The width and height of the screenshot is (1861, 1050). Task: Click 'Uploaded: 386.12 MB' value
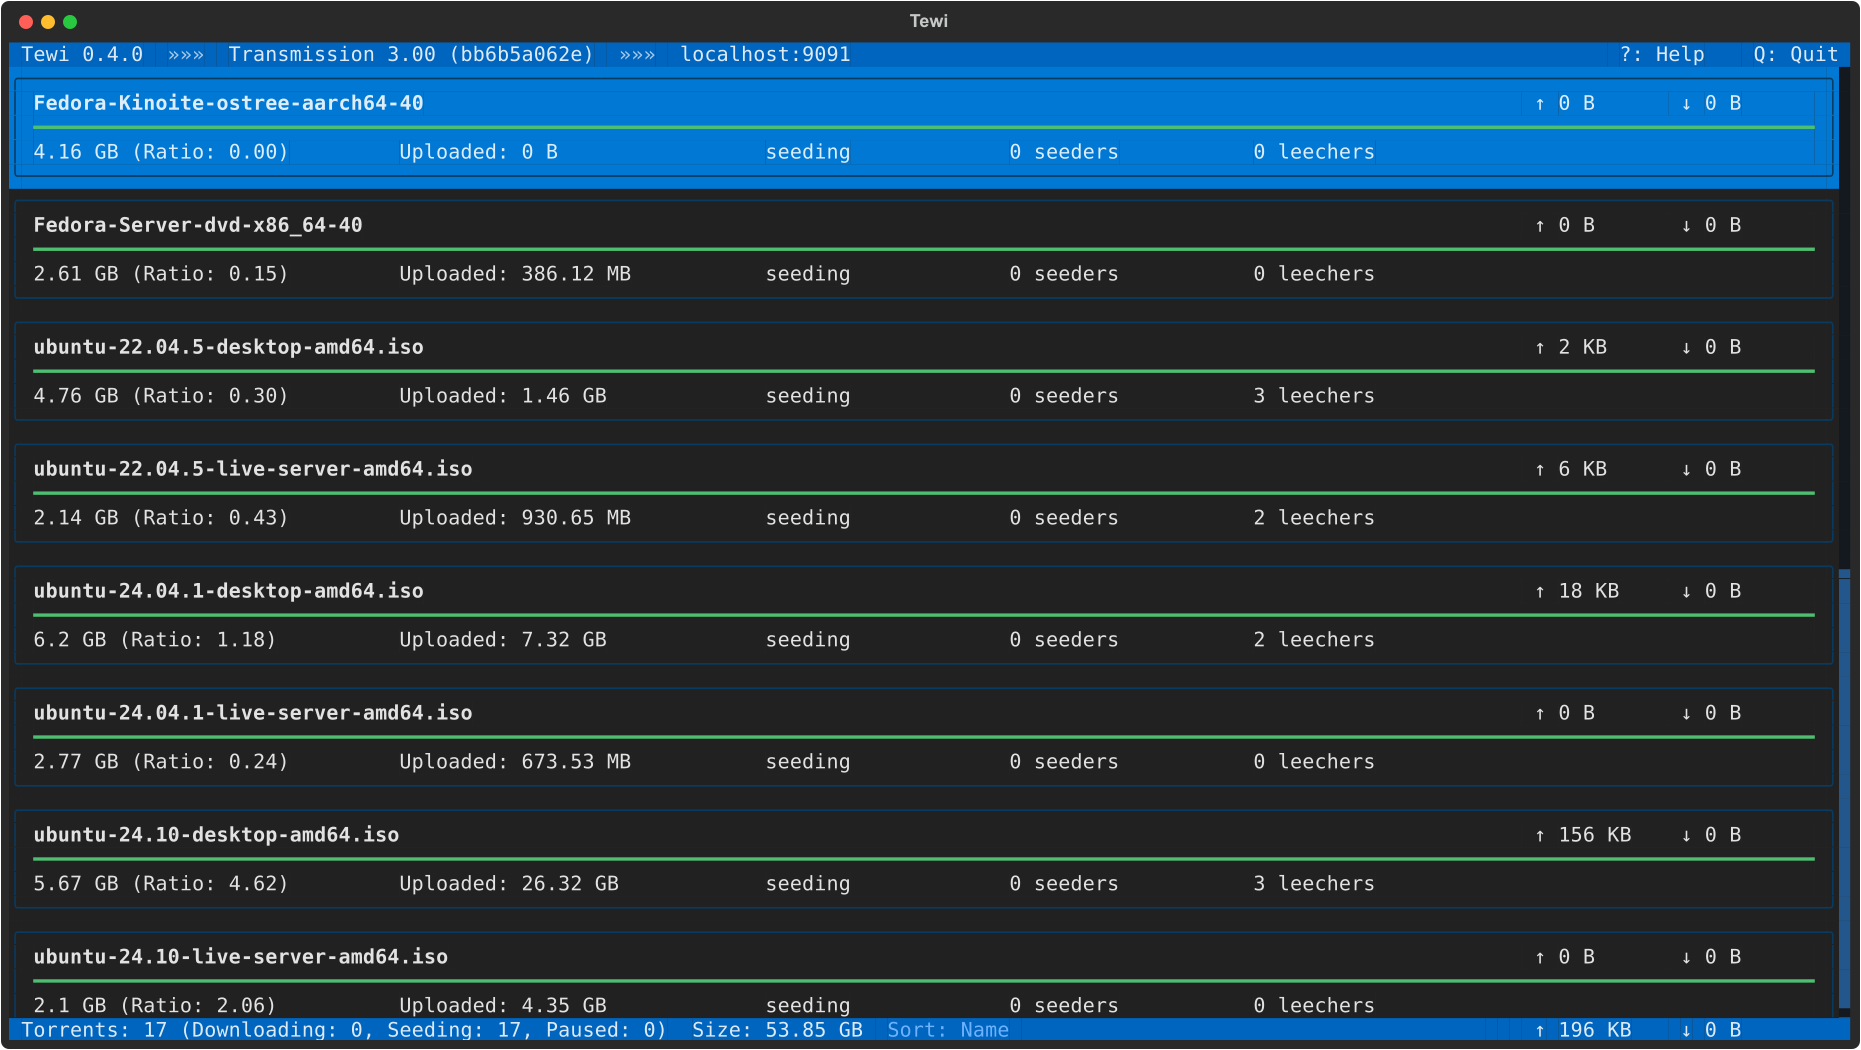(515, 274)
